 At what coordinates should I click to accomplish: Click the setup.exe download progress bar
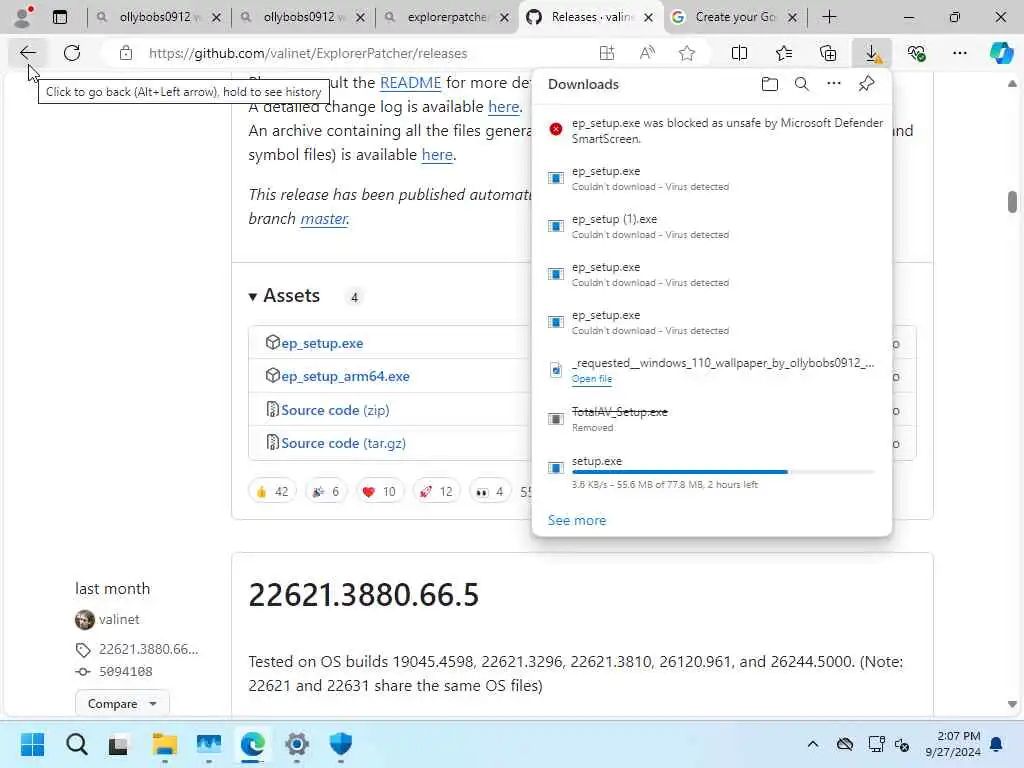723,472
